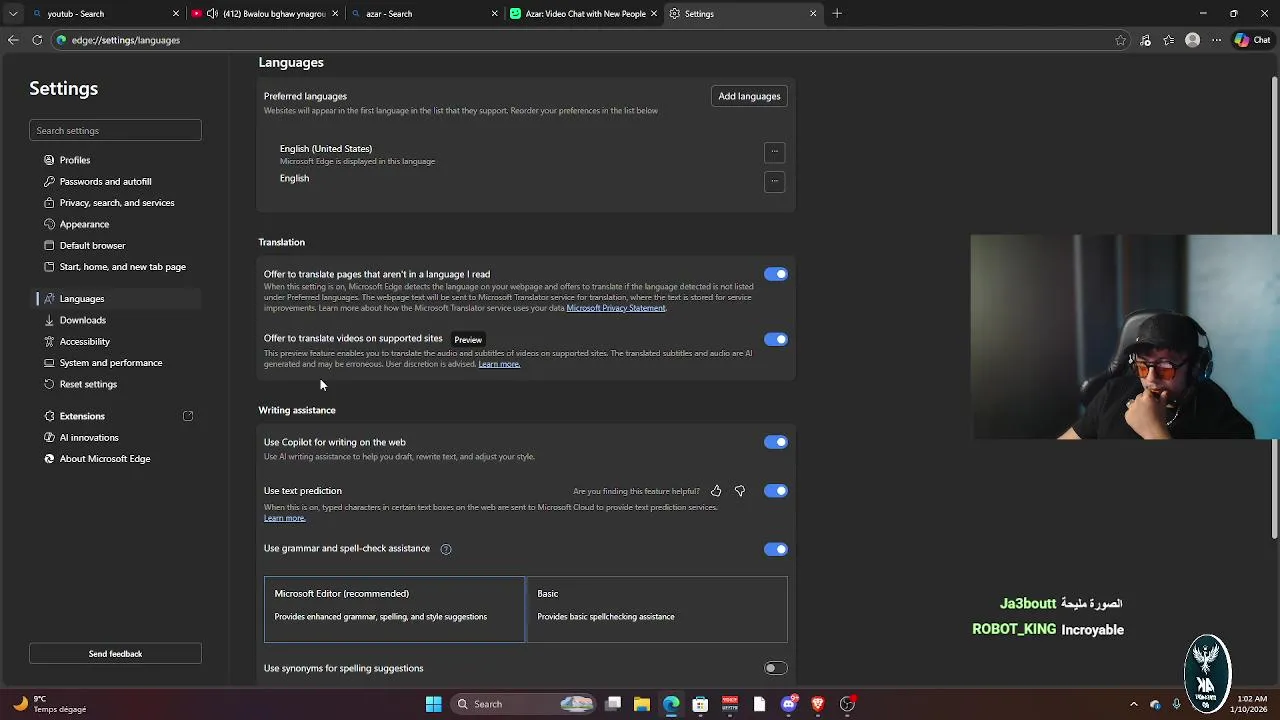Switch to the 'azar - Search' tab

click(424, 14)
